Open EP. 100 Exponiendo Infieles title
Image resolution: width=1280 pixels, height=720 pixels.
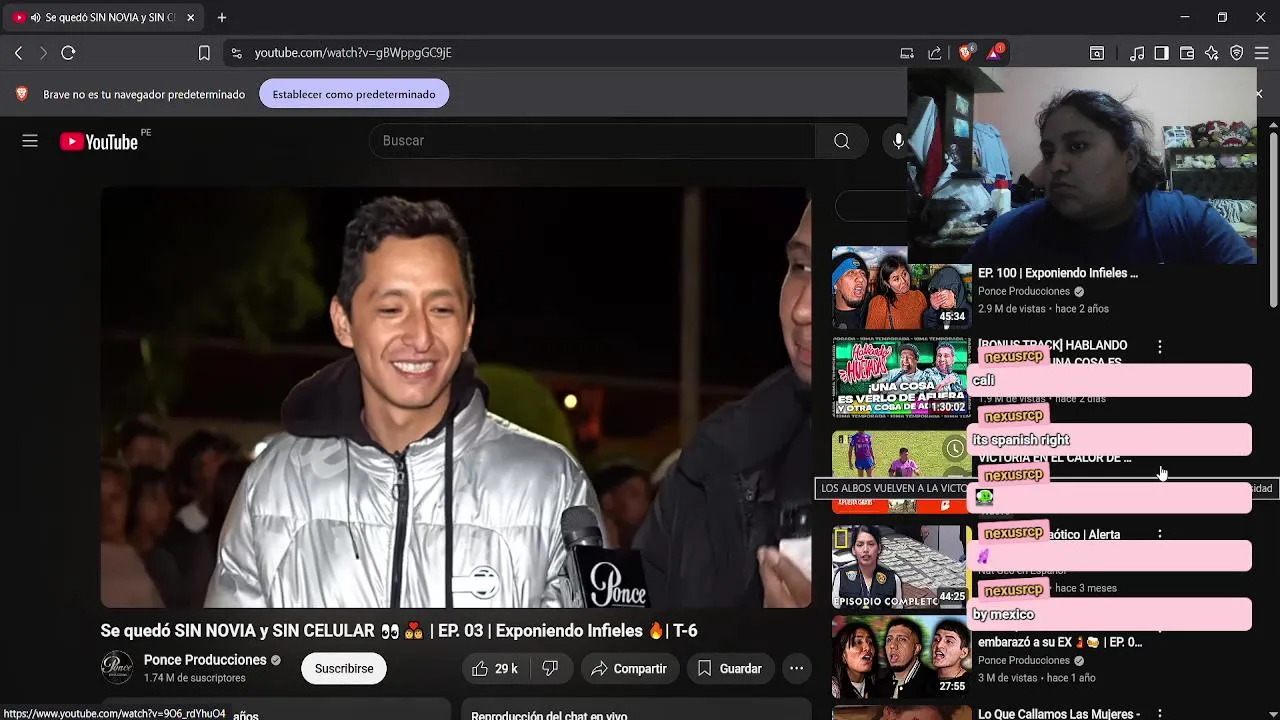(1058, 273)
